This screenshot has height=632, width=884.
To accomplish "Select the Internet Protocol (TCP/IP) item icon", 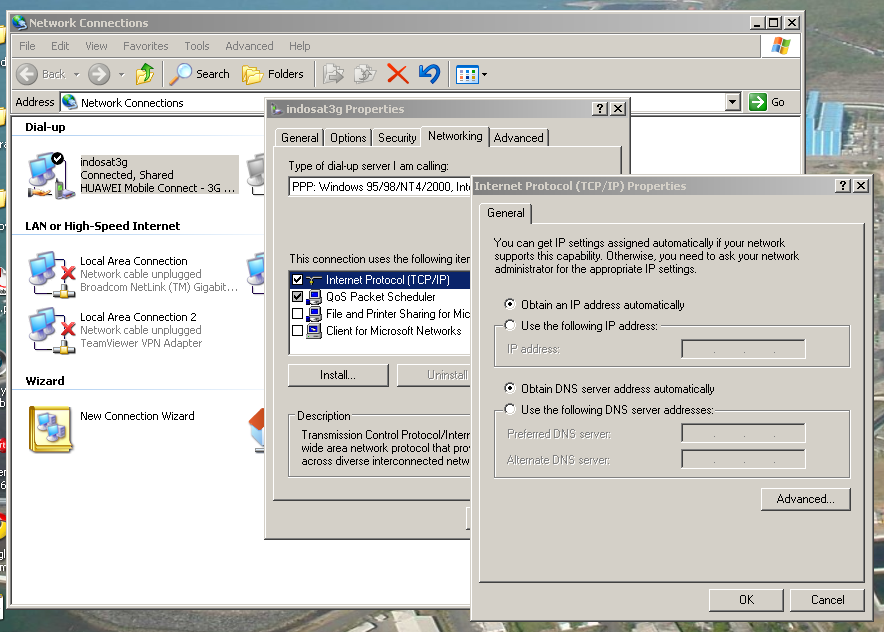I will point(314,280).
